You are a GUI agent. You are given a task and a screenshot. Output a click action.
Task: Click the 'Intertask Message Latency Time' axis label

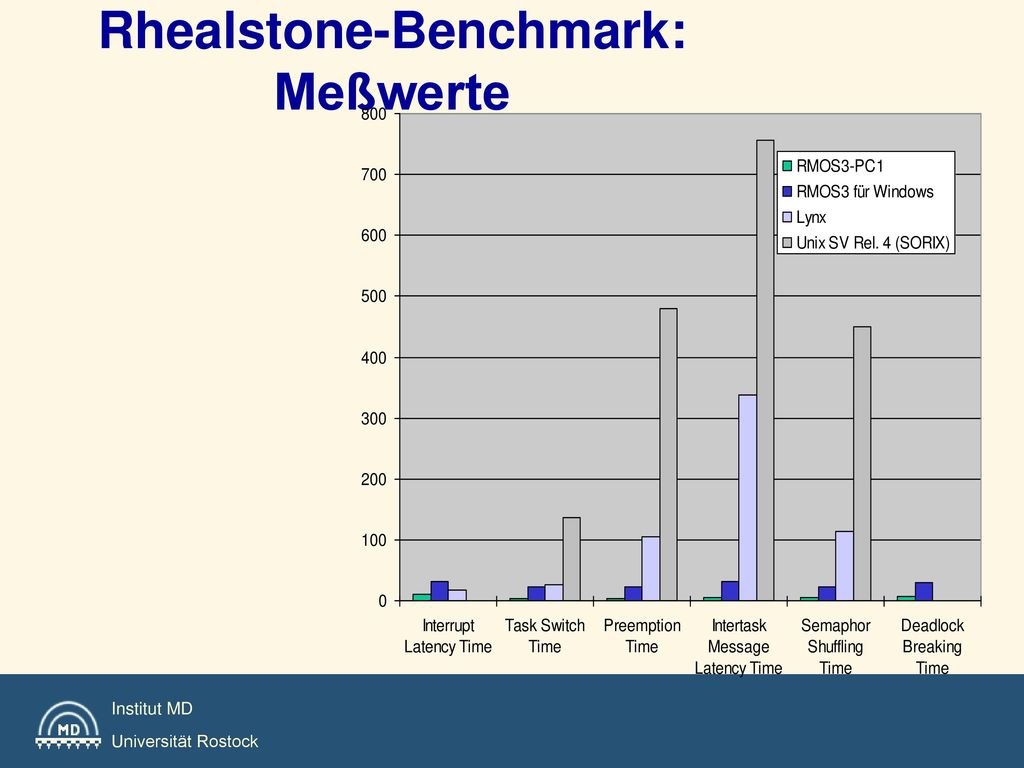click(739, 647)
